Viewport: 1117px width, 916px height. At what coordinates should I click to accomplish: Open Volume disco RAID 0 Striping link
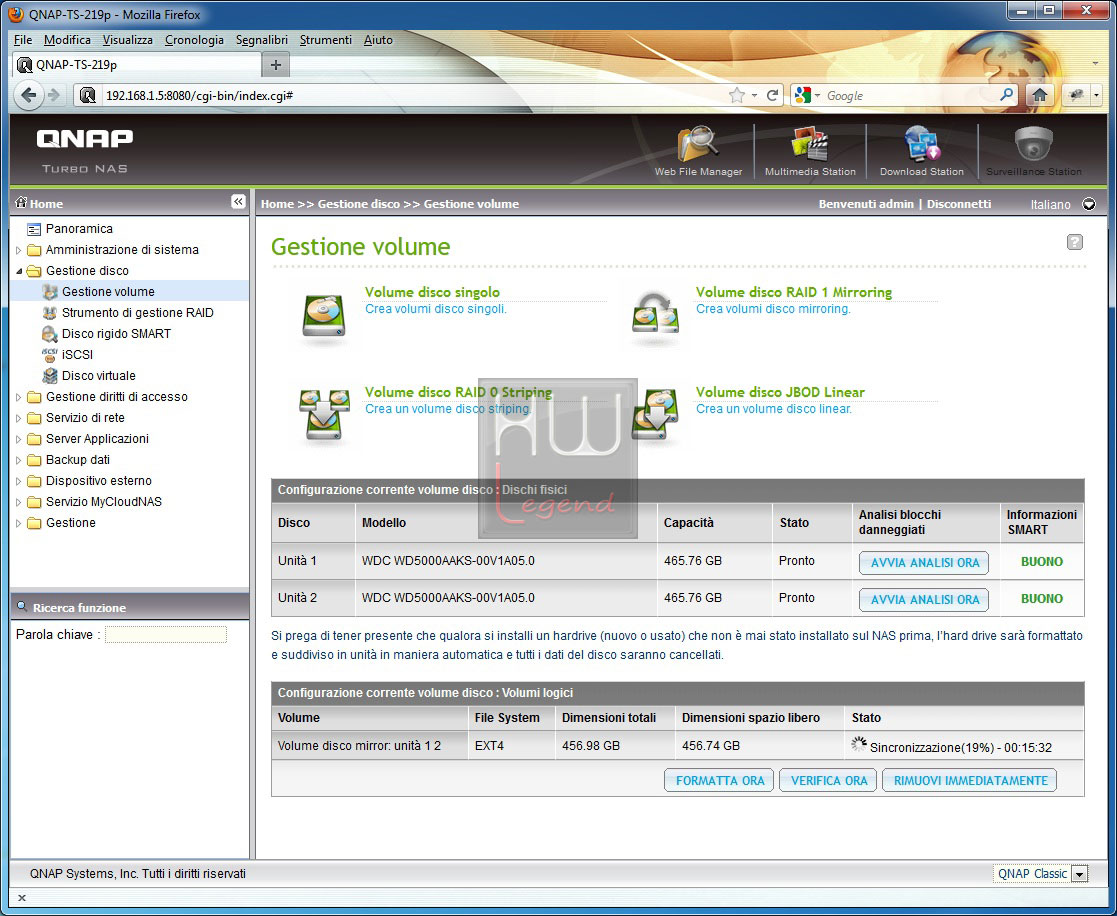click(458, 392)
